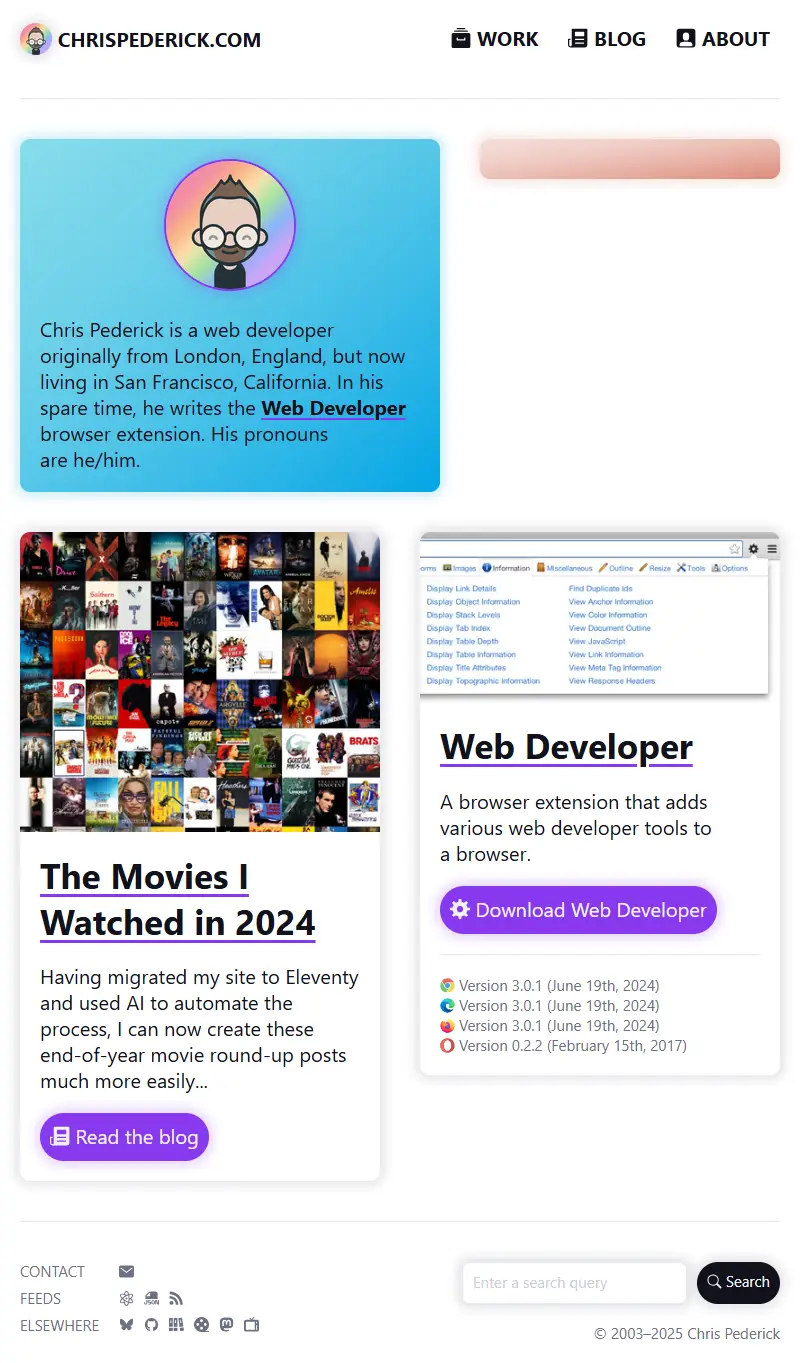This screenshot has height=1363, width=800.
Task: Open the CHRISPEDERICK.COM home link
Action: coord(140,40)
